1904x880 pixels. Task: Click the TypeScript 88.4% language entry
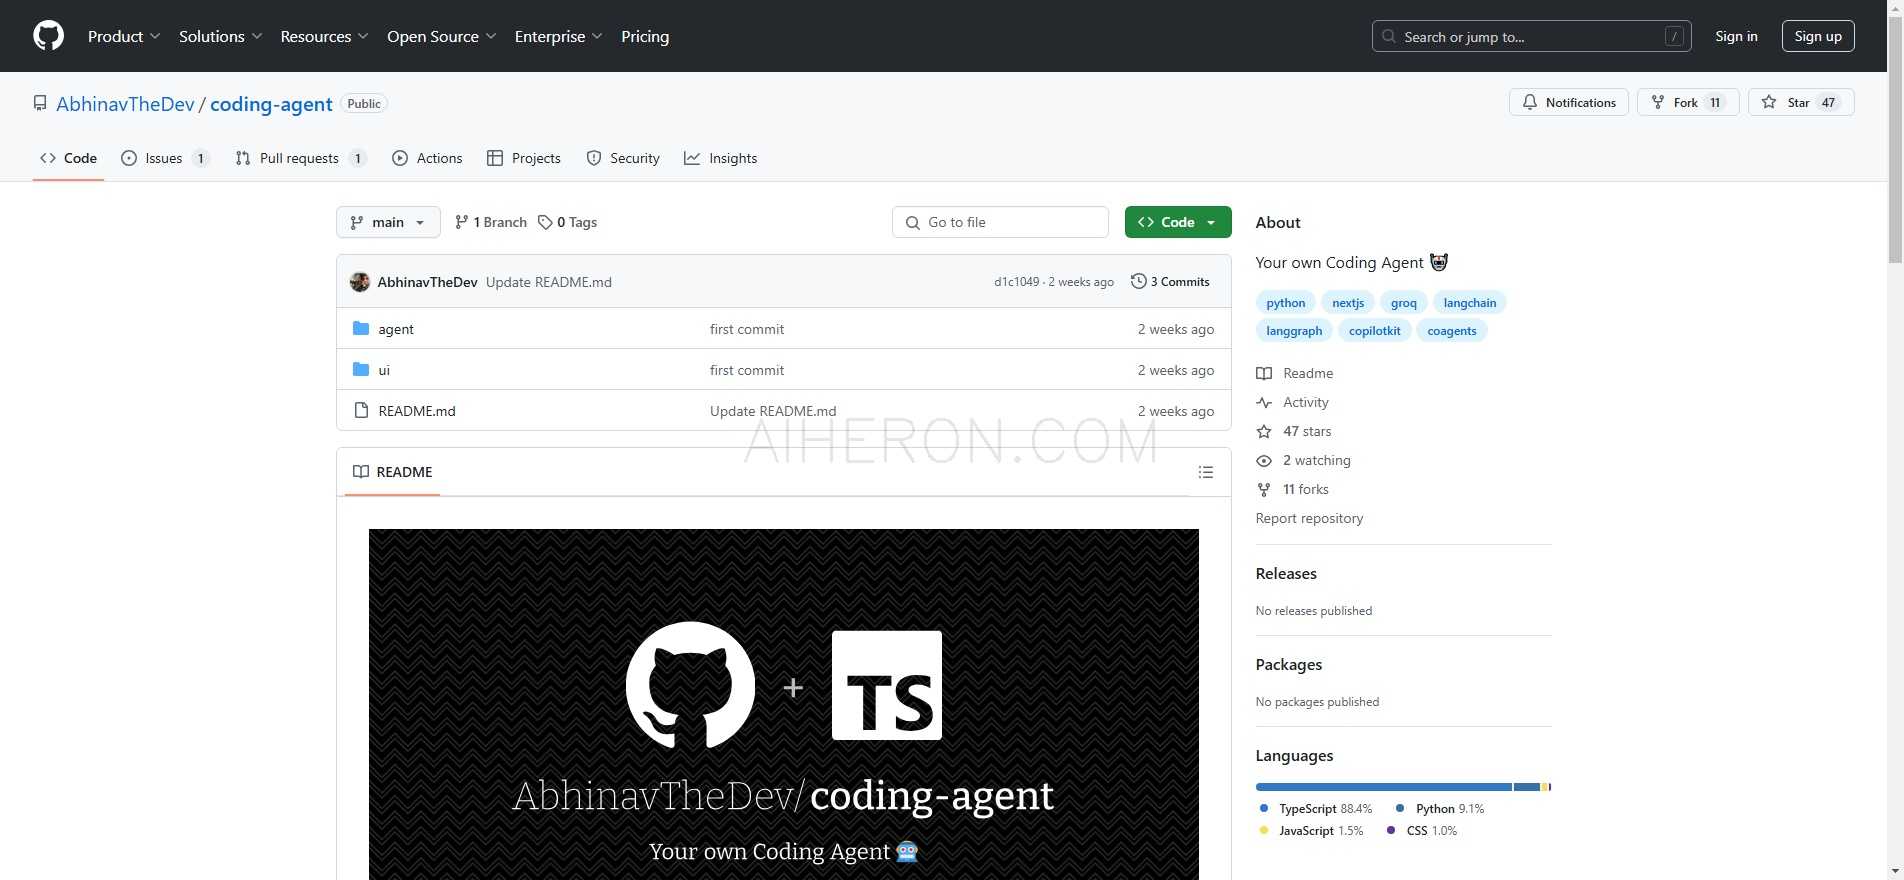[1316, 808]
